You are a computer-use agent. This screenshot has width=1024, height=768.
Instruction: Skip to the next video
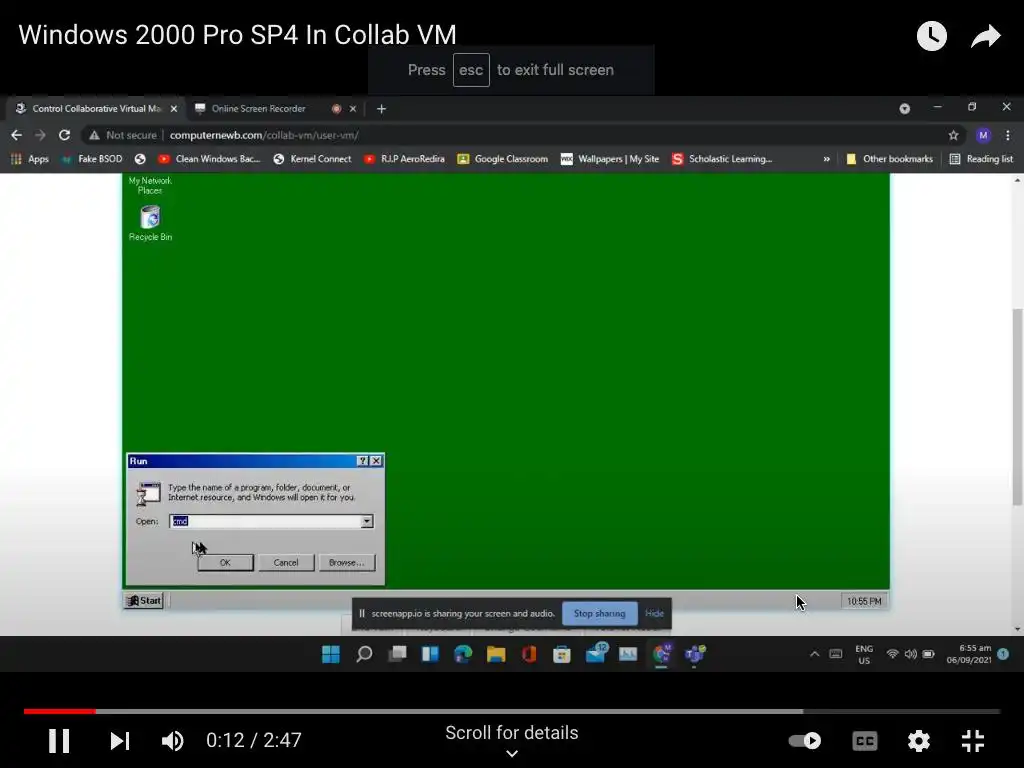(120, 741)
